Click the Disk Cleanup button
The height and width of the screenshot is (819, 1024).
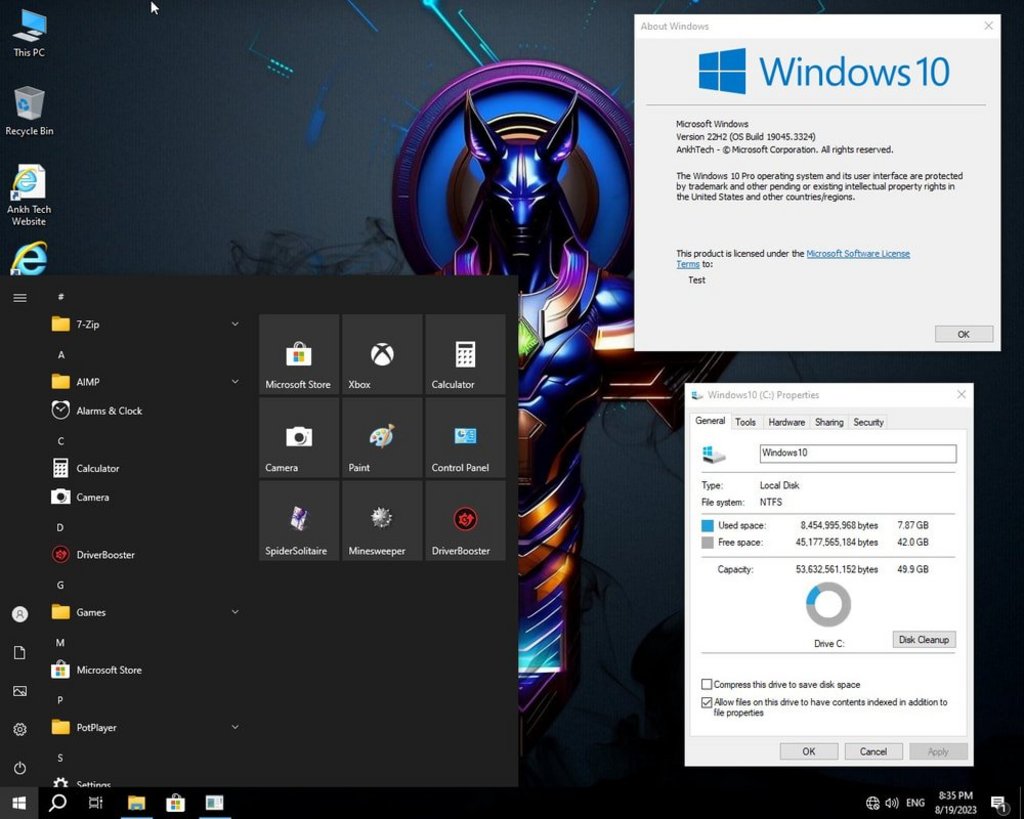tap(923, 639)
